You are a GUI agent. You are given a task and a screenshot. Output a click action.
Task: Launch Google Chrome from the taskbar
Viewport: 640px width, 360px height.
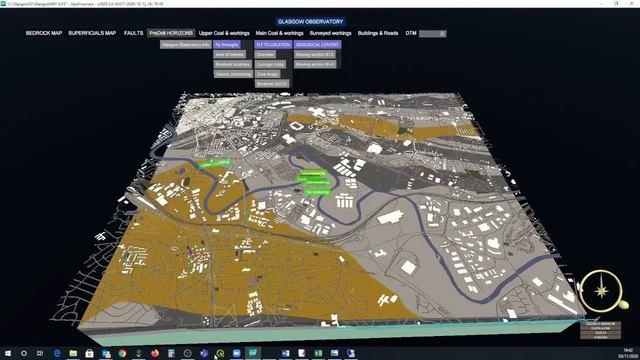(122, 353)
